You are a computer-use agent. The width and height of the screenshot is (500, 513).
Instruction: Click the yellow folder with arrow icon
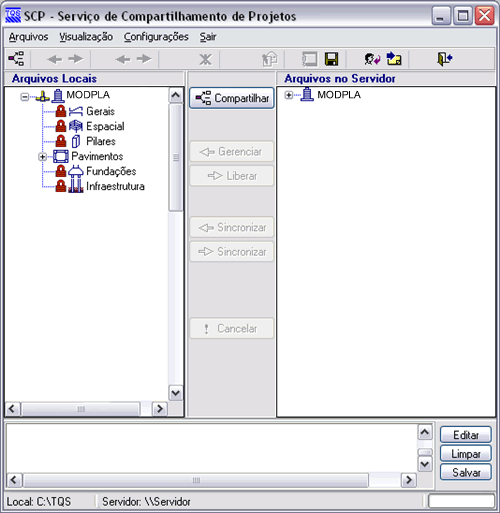point(394,59)
